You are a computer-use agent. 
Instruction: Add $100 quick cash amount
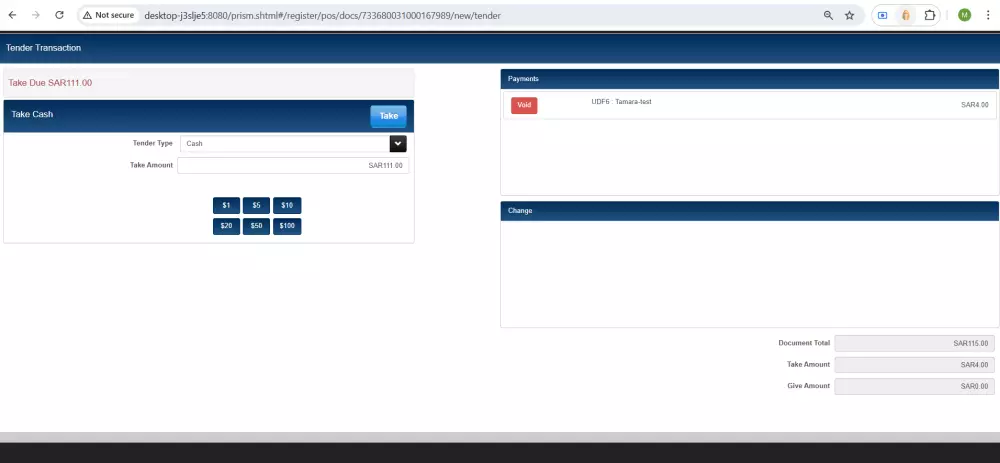coord(287,226)
